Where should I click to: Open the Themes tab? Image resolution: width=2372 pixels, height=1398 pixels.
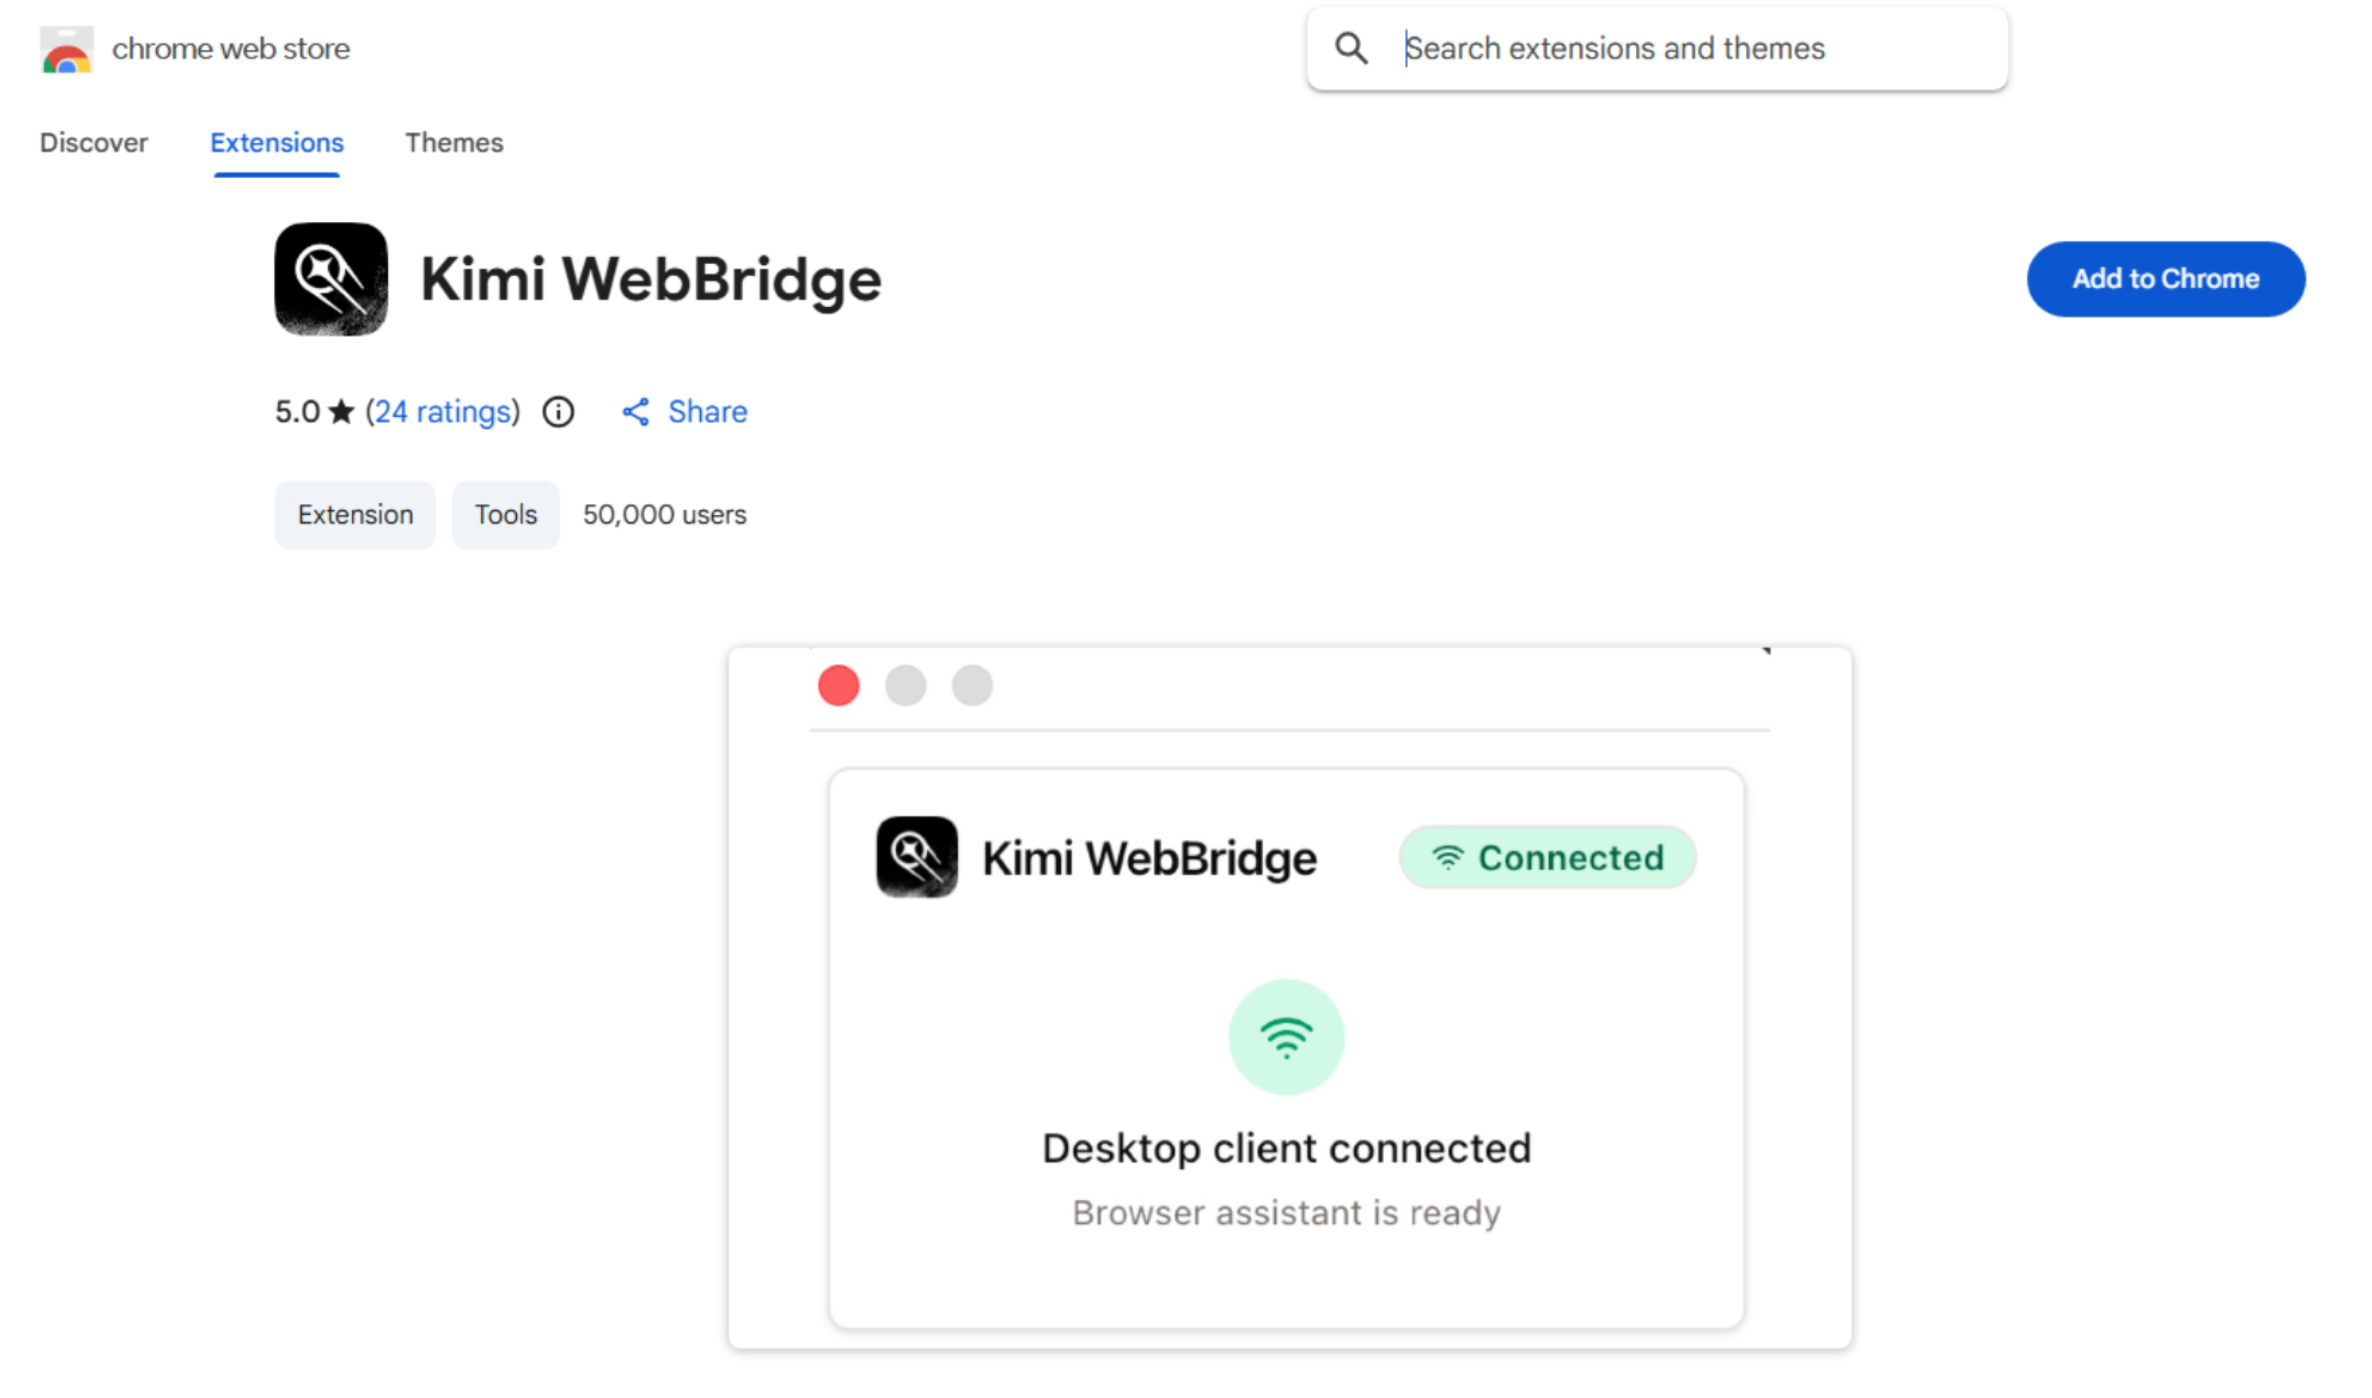(454, 143)
